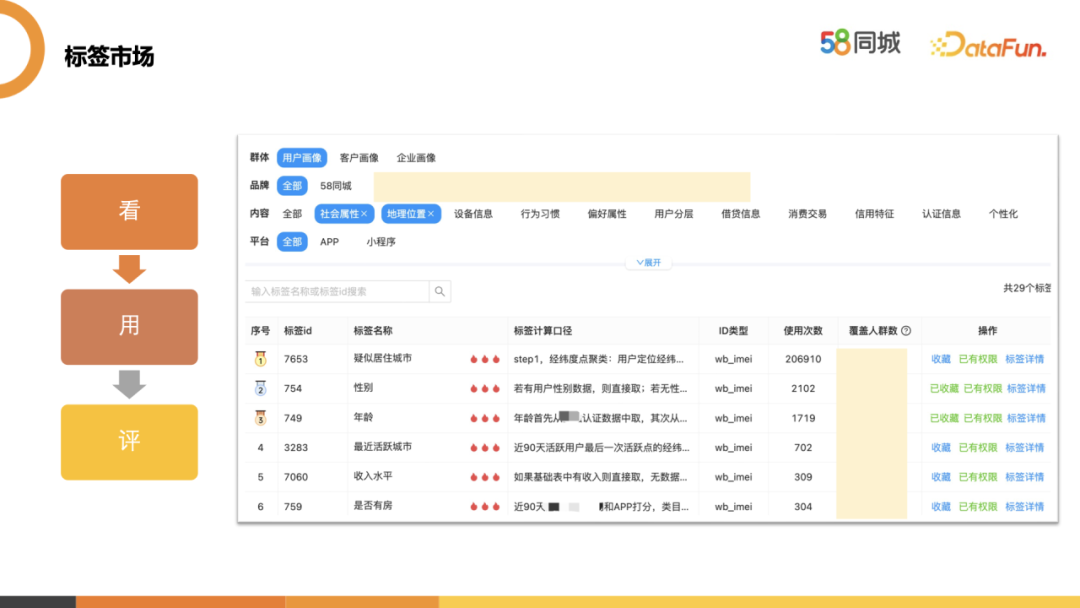Click the DataFun logo
Screen dimensions: 1080x608
988,45
